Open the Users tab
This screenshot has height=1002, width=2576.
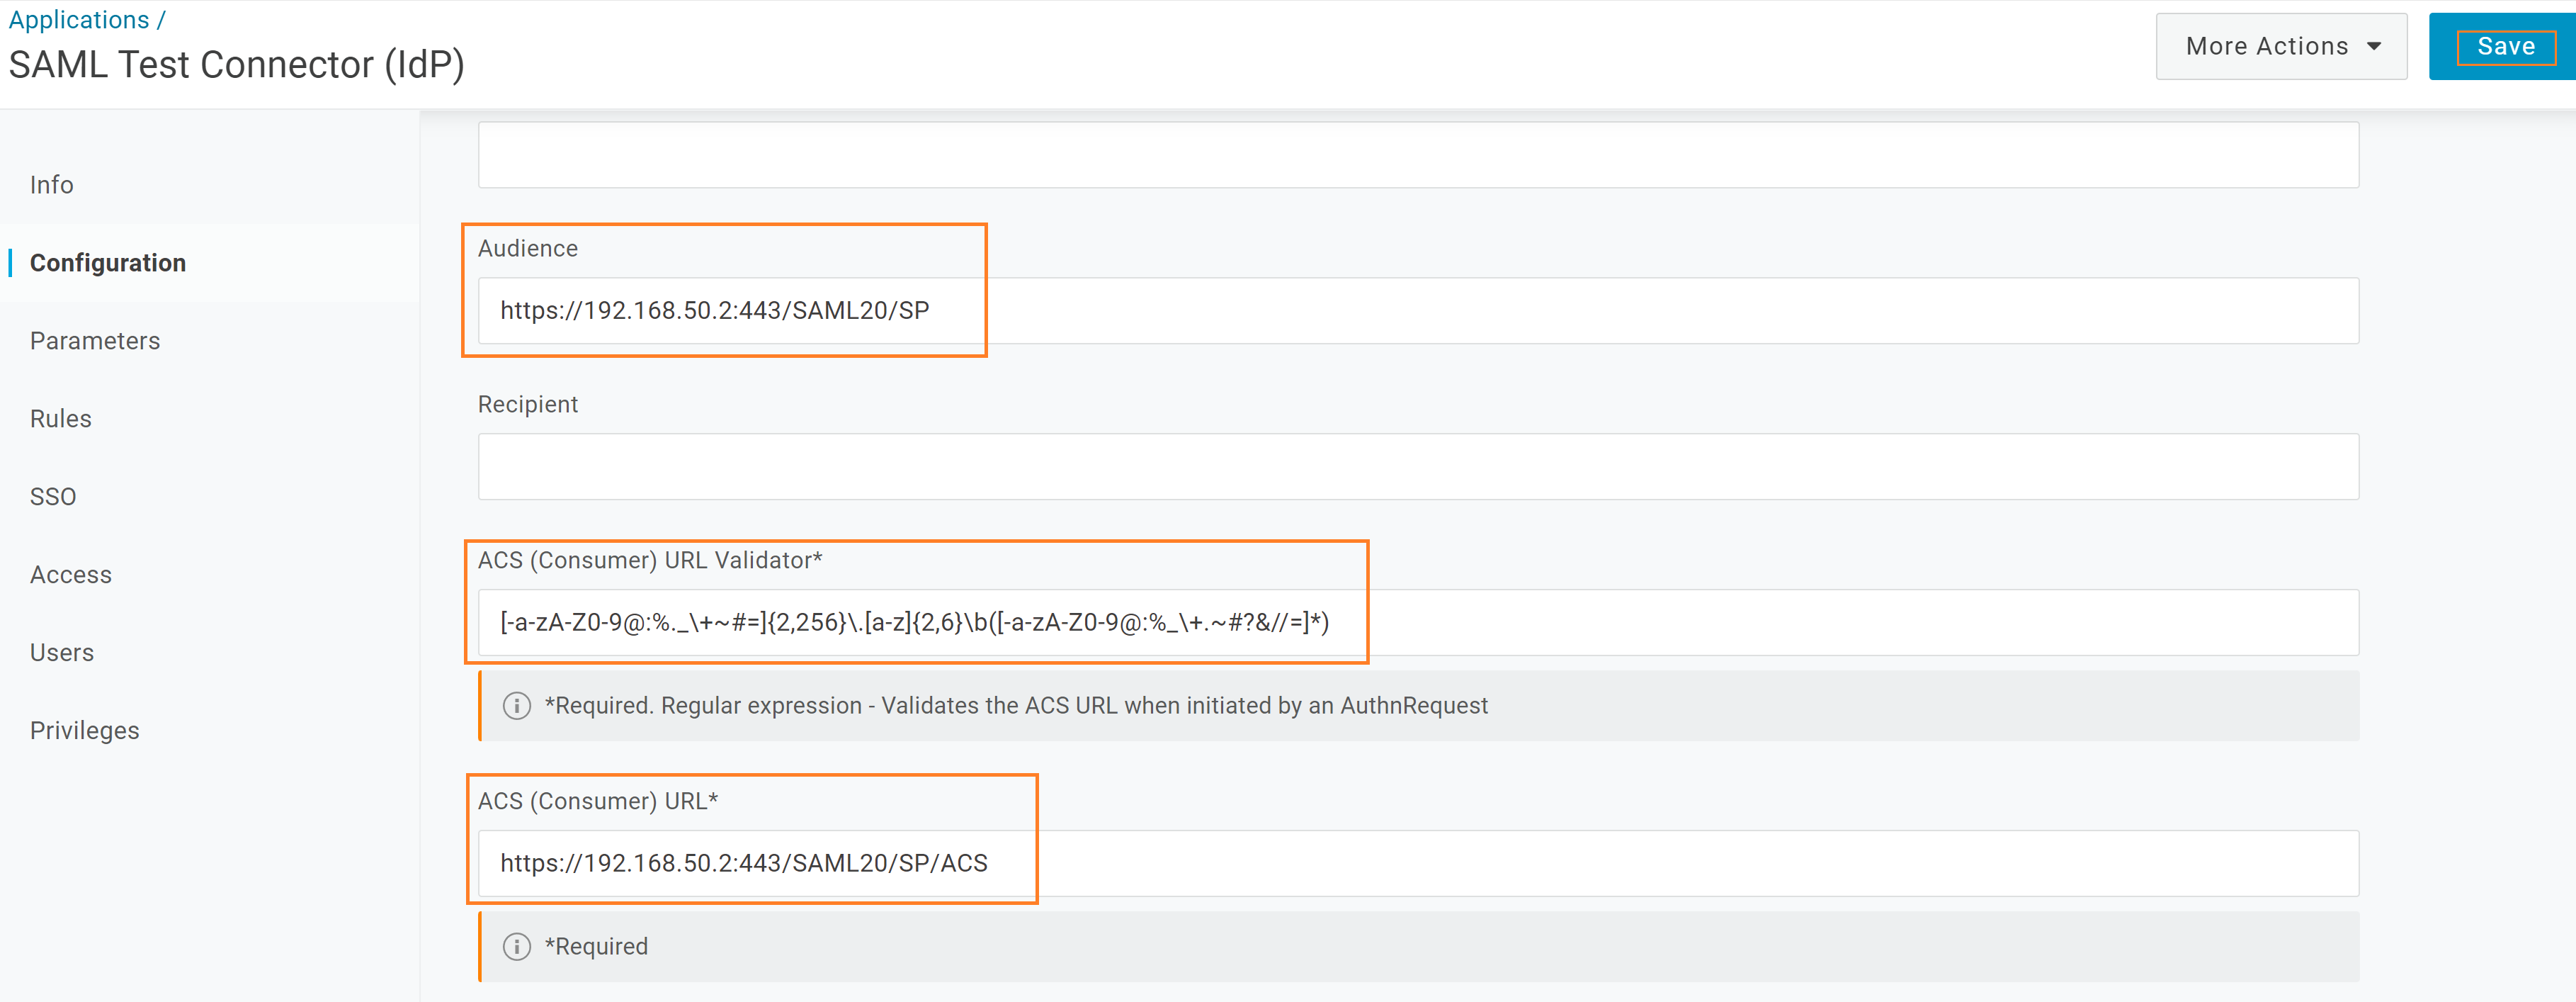click(62, 653)
